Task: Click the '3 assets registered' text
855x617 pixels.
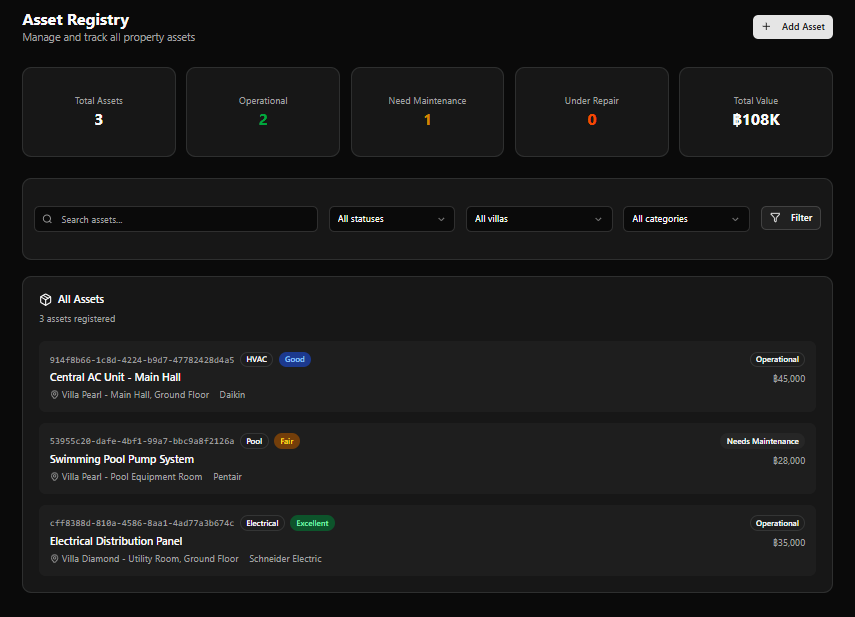Action: pos(77,319)
